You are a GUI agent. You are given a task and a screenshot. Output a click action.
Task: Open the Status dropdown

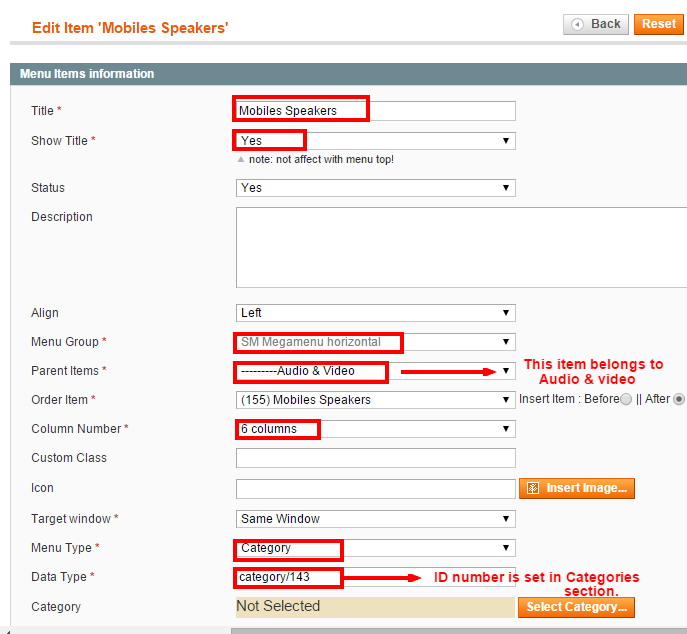[375, 188]
